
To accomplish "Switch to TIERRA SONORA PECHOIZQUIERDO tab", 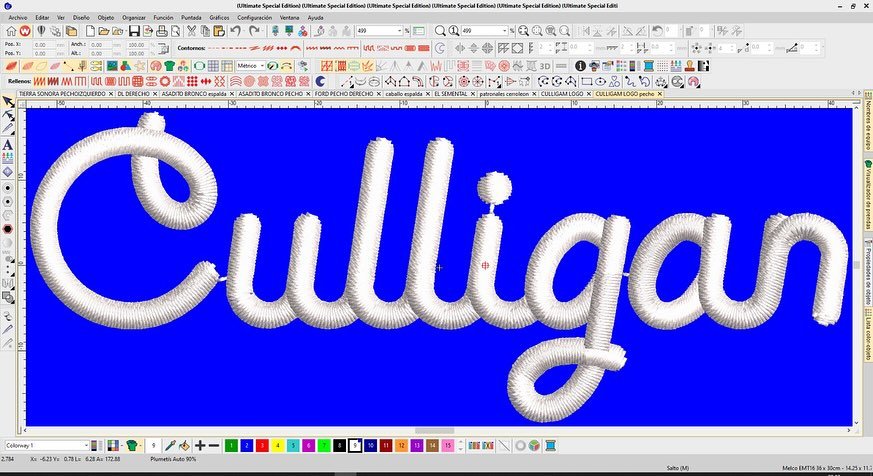I will click(x=62, y=94).
